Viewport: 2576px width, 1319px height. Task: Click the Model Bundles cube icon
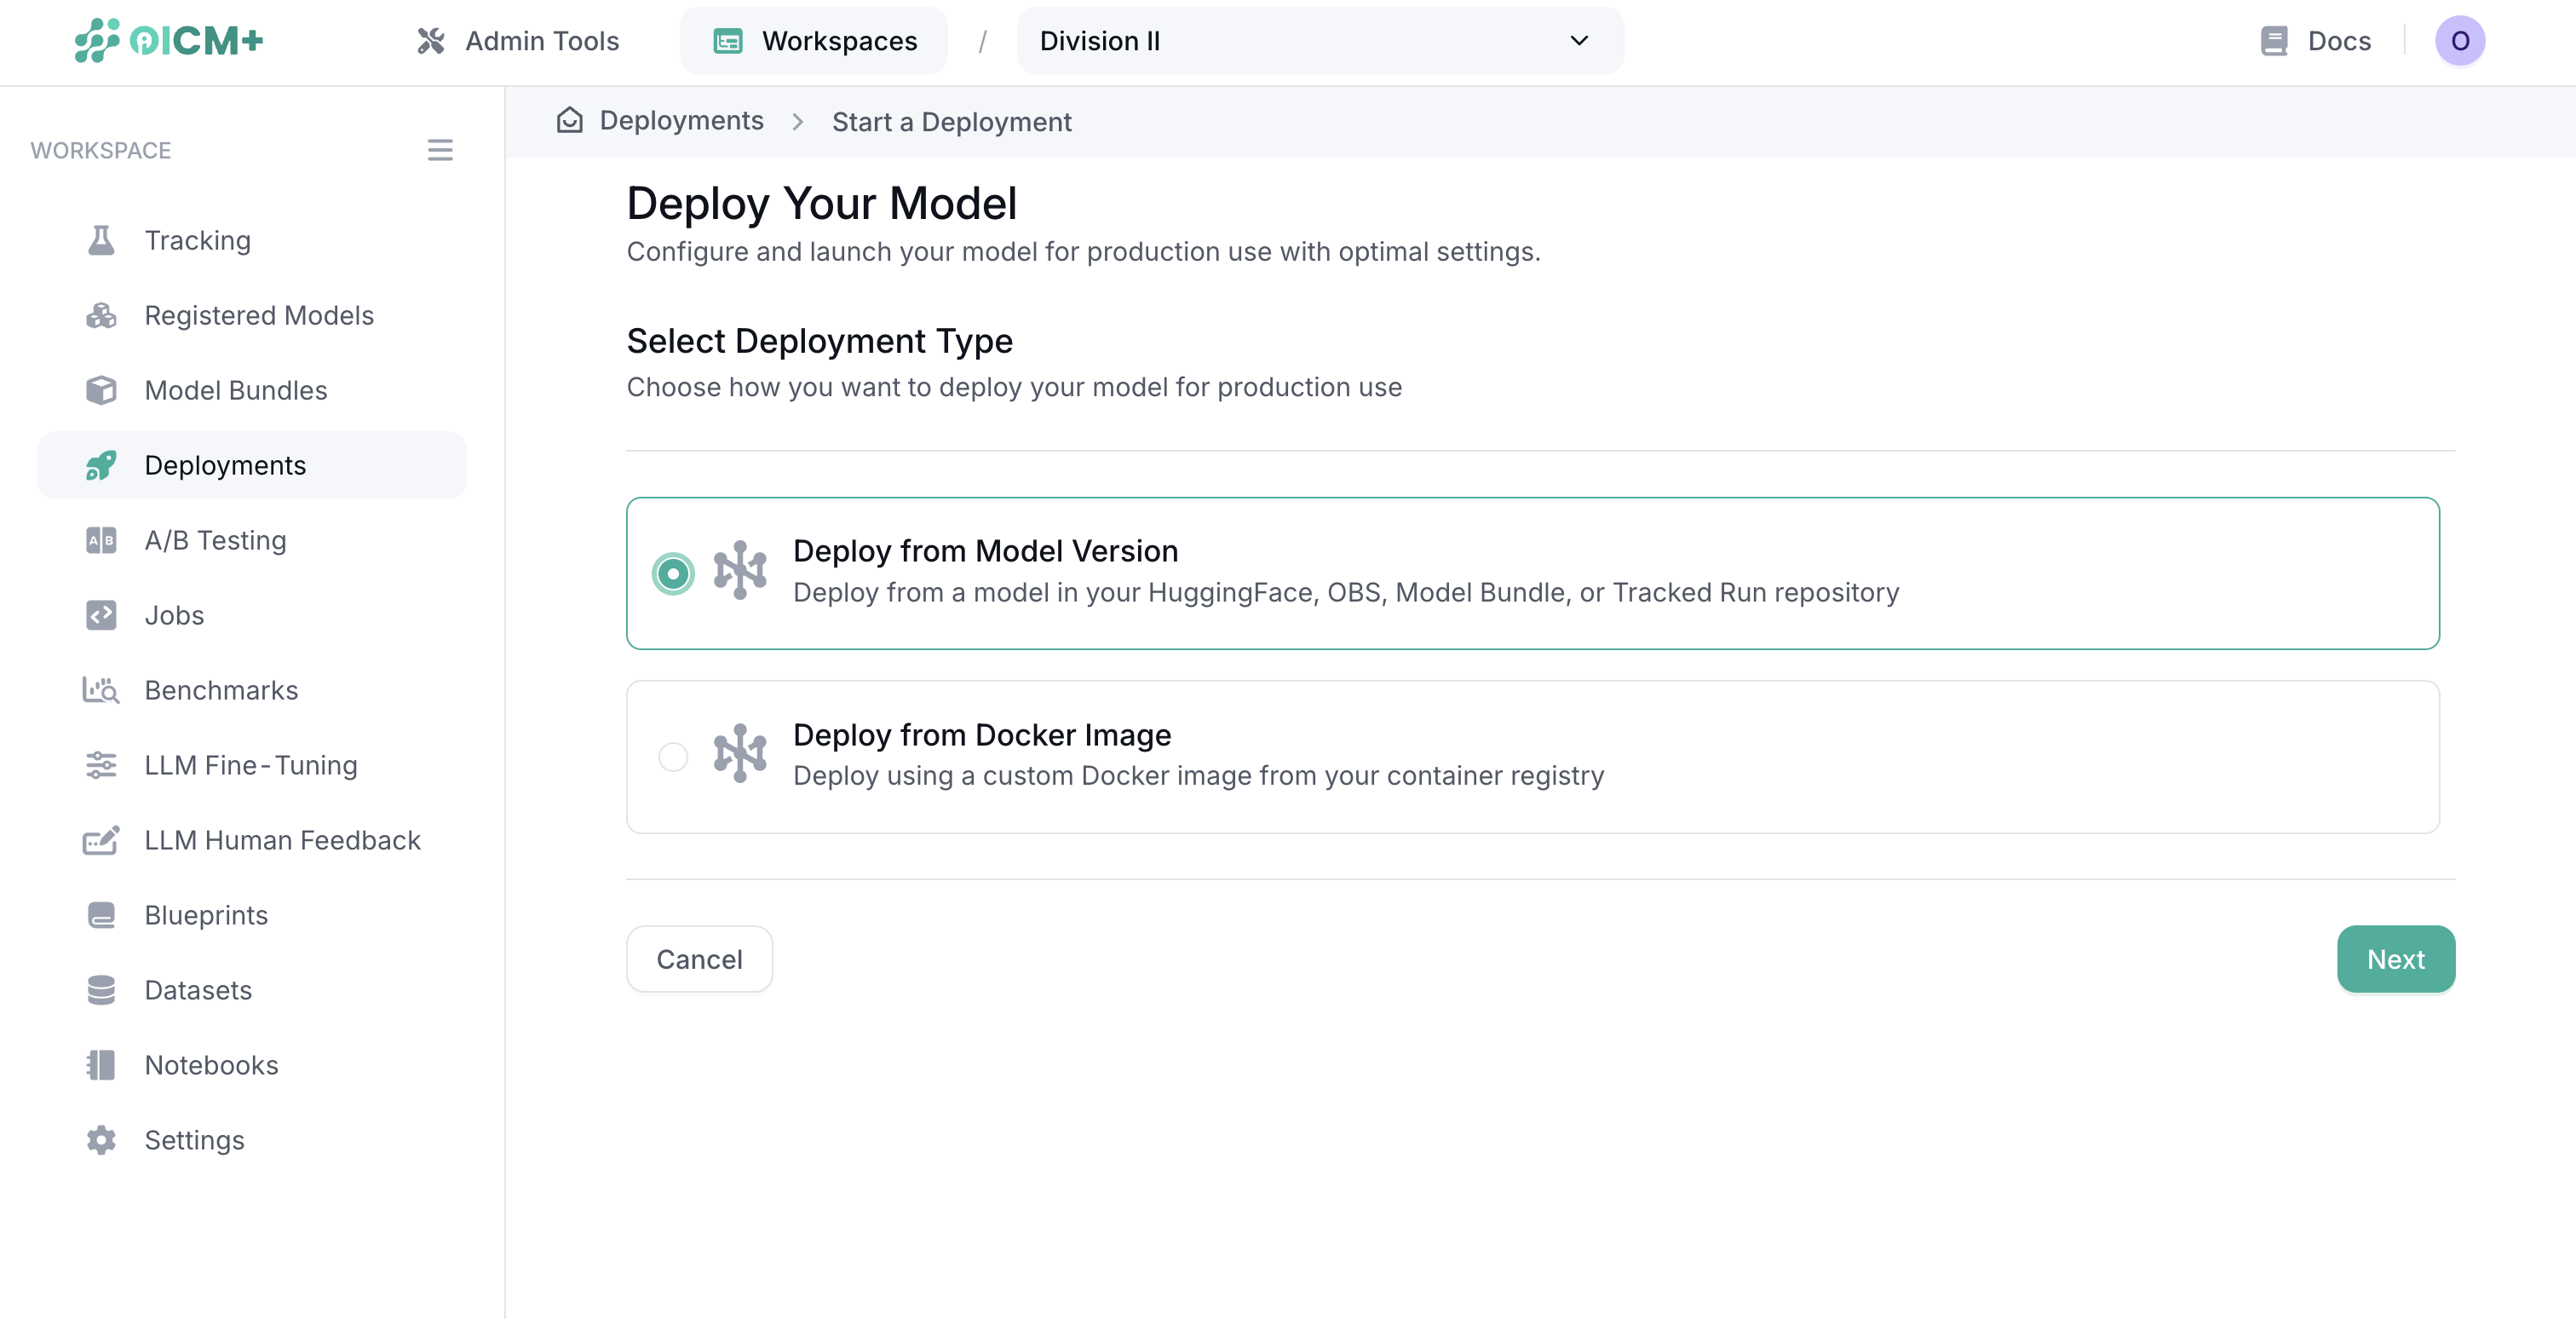tap(100, 390)
